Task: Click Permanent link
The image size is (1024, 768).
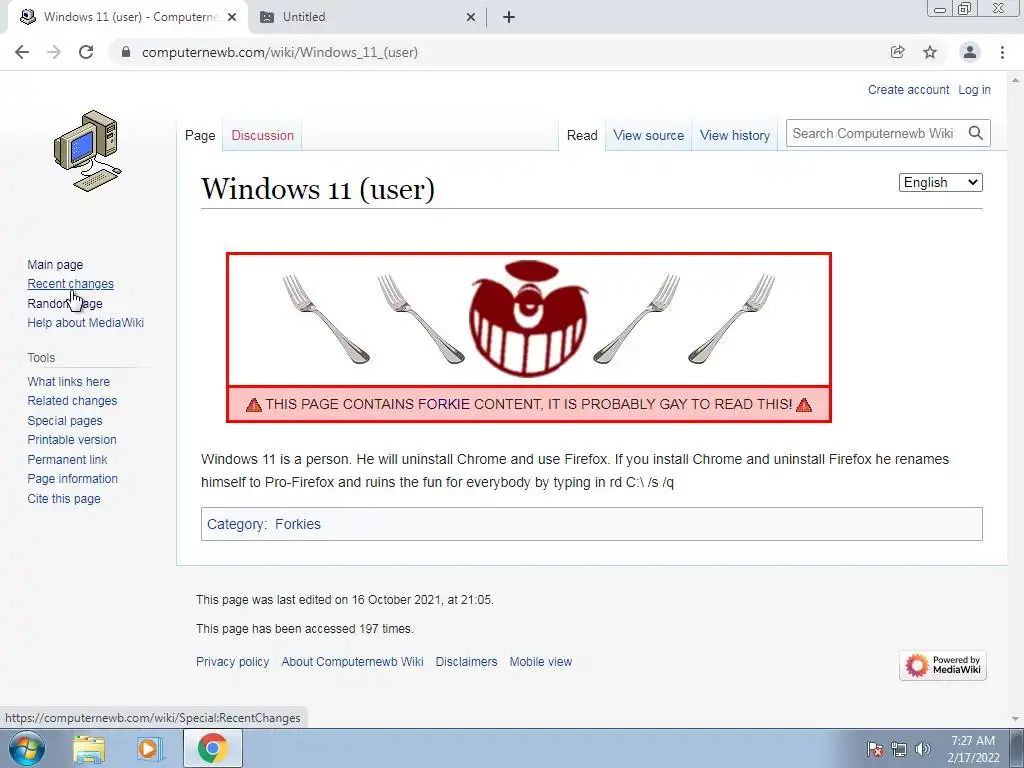Action: [67, 459]
